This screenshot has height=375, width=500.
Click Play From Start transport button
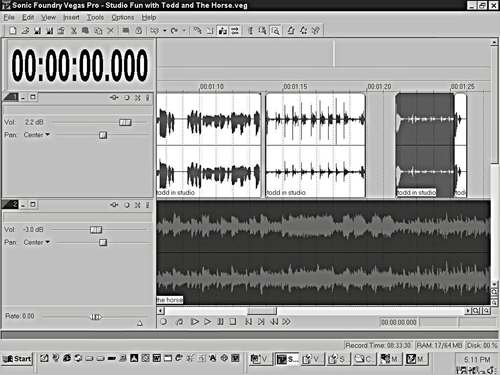pyautogui.click(x=194, y=322)
